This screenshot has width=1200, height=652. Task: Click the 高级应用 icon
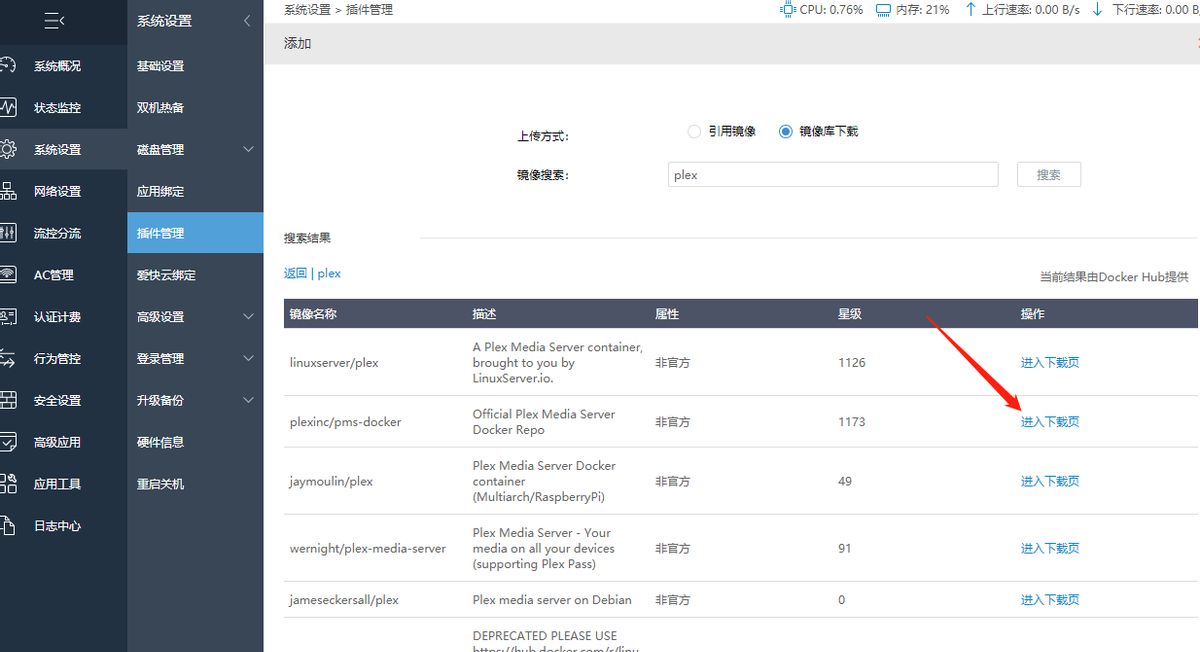click(x=8, y=442)
